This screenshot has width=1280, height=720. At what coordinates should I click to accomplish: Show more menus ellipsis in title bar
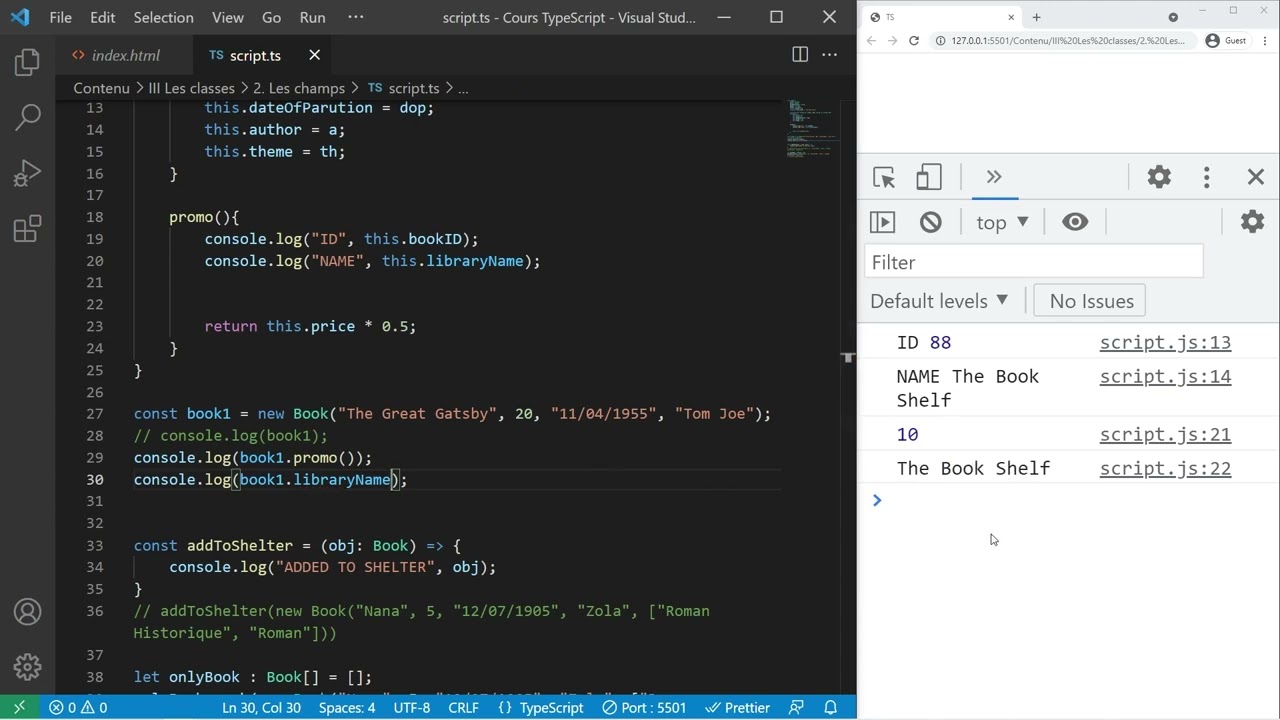[355, 17]
